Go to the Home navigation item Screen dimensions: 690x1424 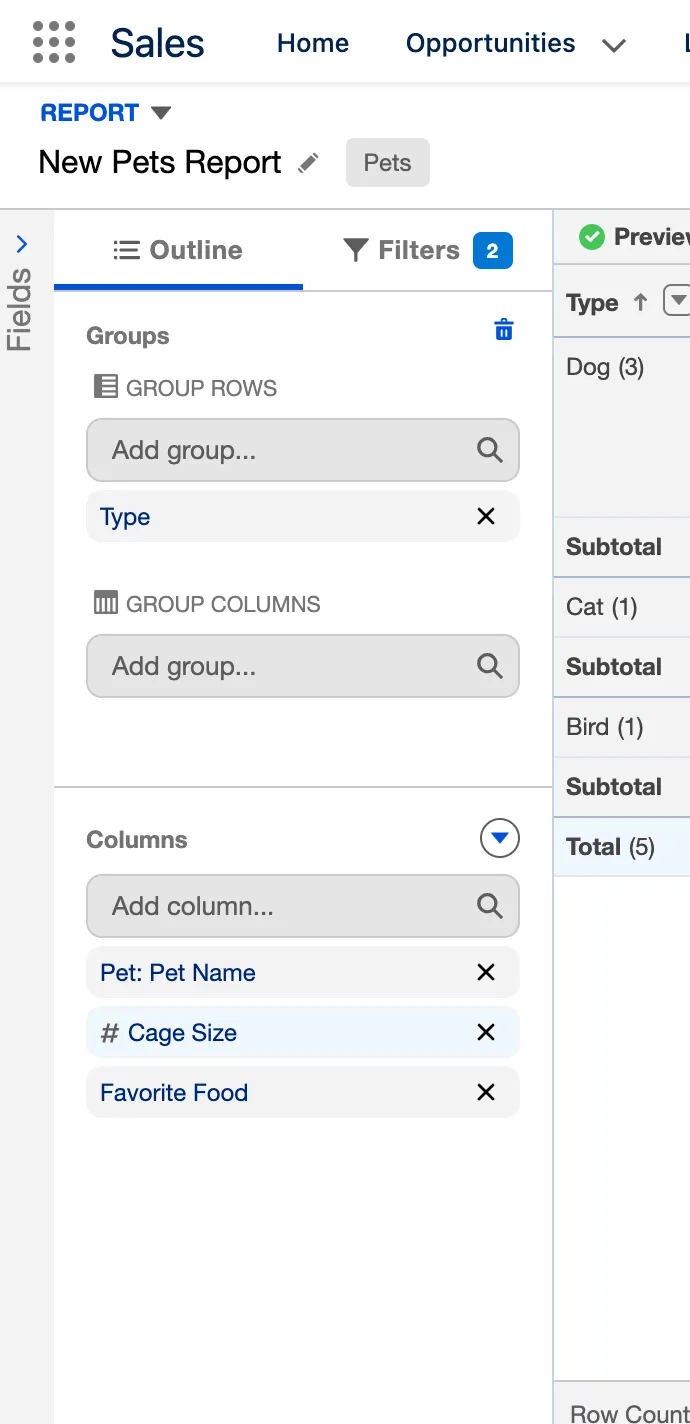coord(313,43)
